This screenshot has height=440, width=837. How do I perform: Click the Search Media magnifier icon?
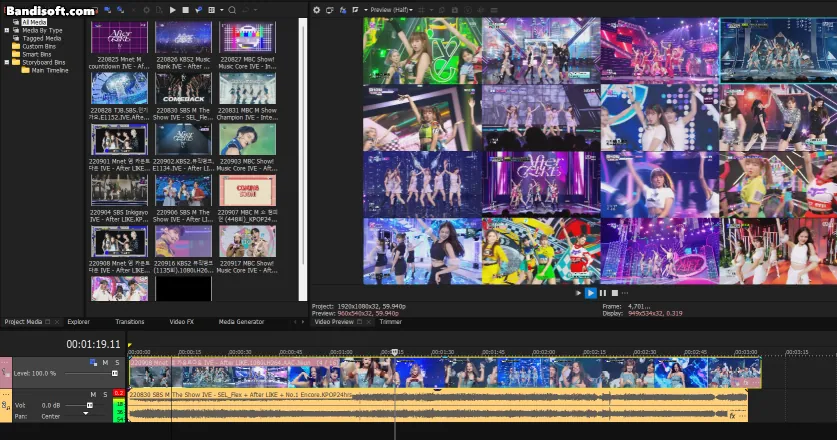[x=232, y=10]
